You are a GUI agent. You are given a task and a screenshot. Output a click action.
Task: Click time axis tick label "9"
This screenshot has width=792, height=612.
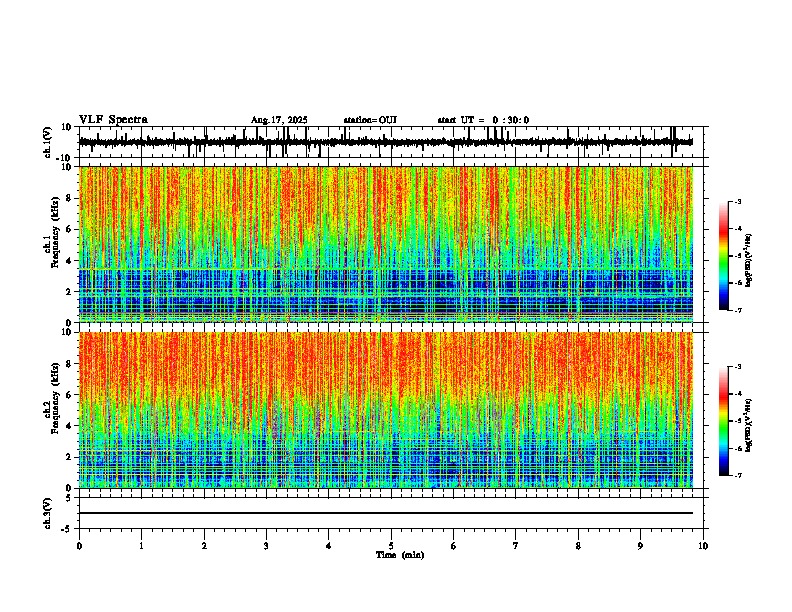click(640, 546)
